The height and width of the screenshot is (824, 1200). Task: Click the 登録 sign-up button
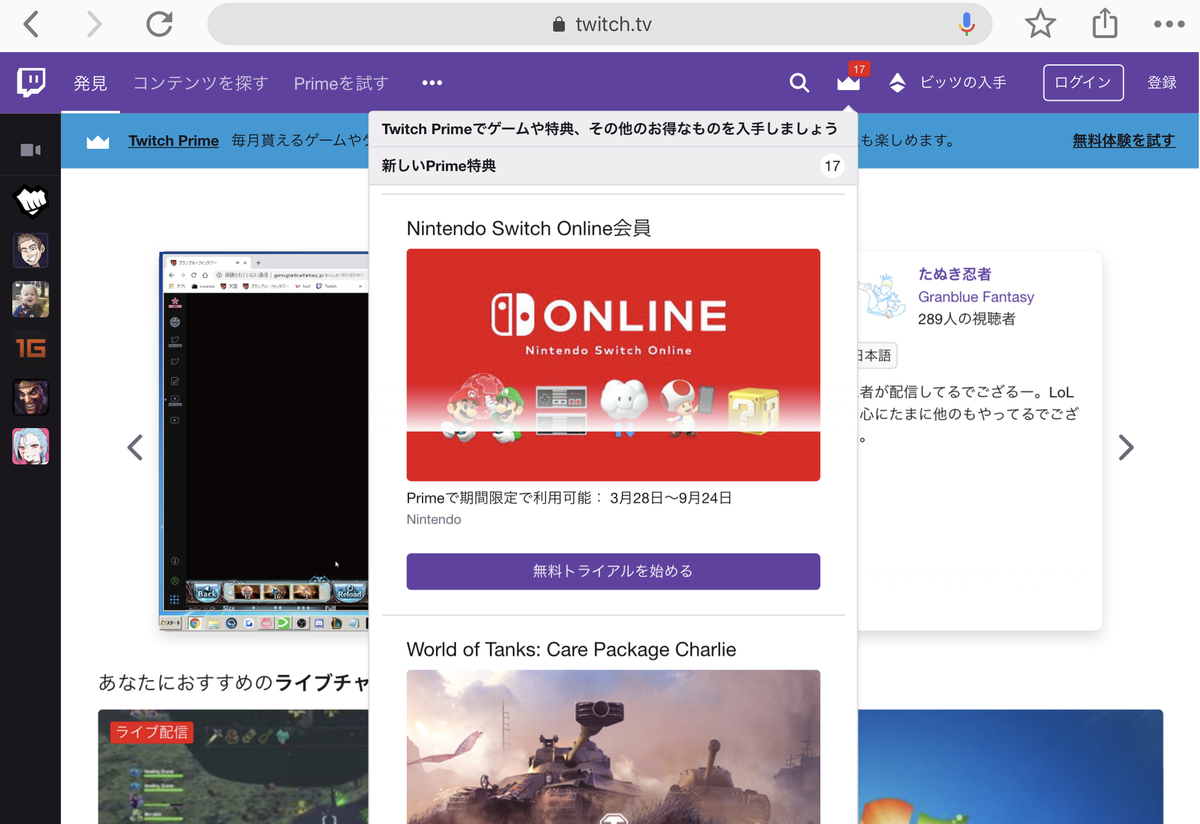coord(1162,83)
